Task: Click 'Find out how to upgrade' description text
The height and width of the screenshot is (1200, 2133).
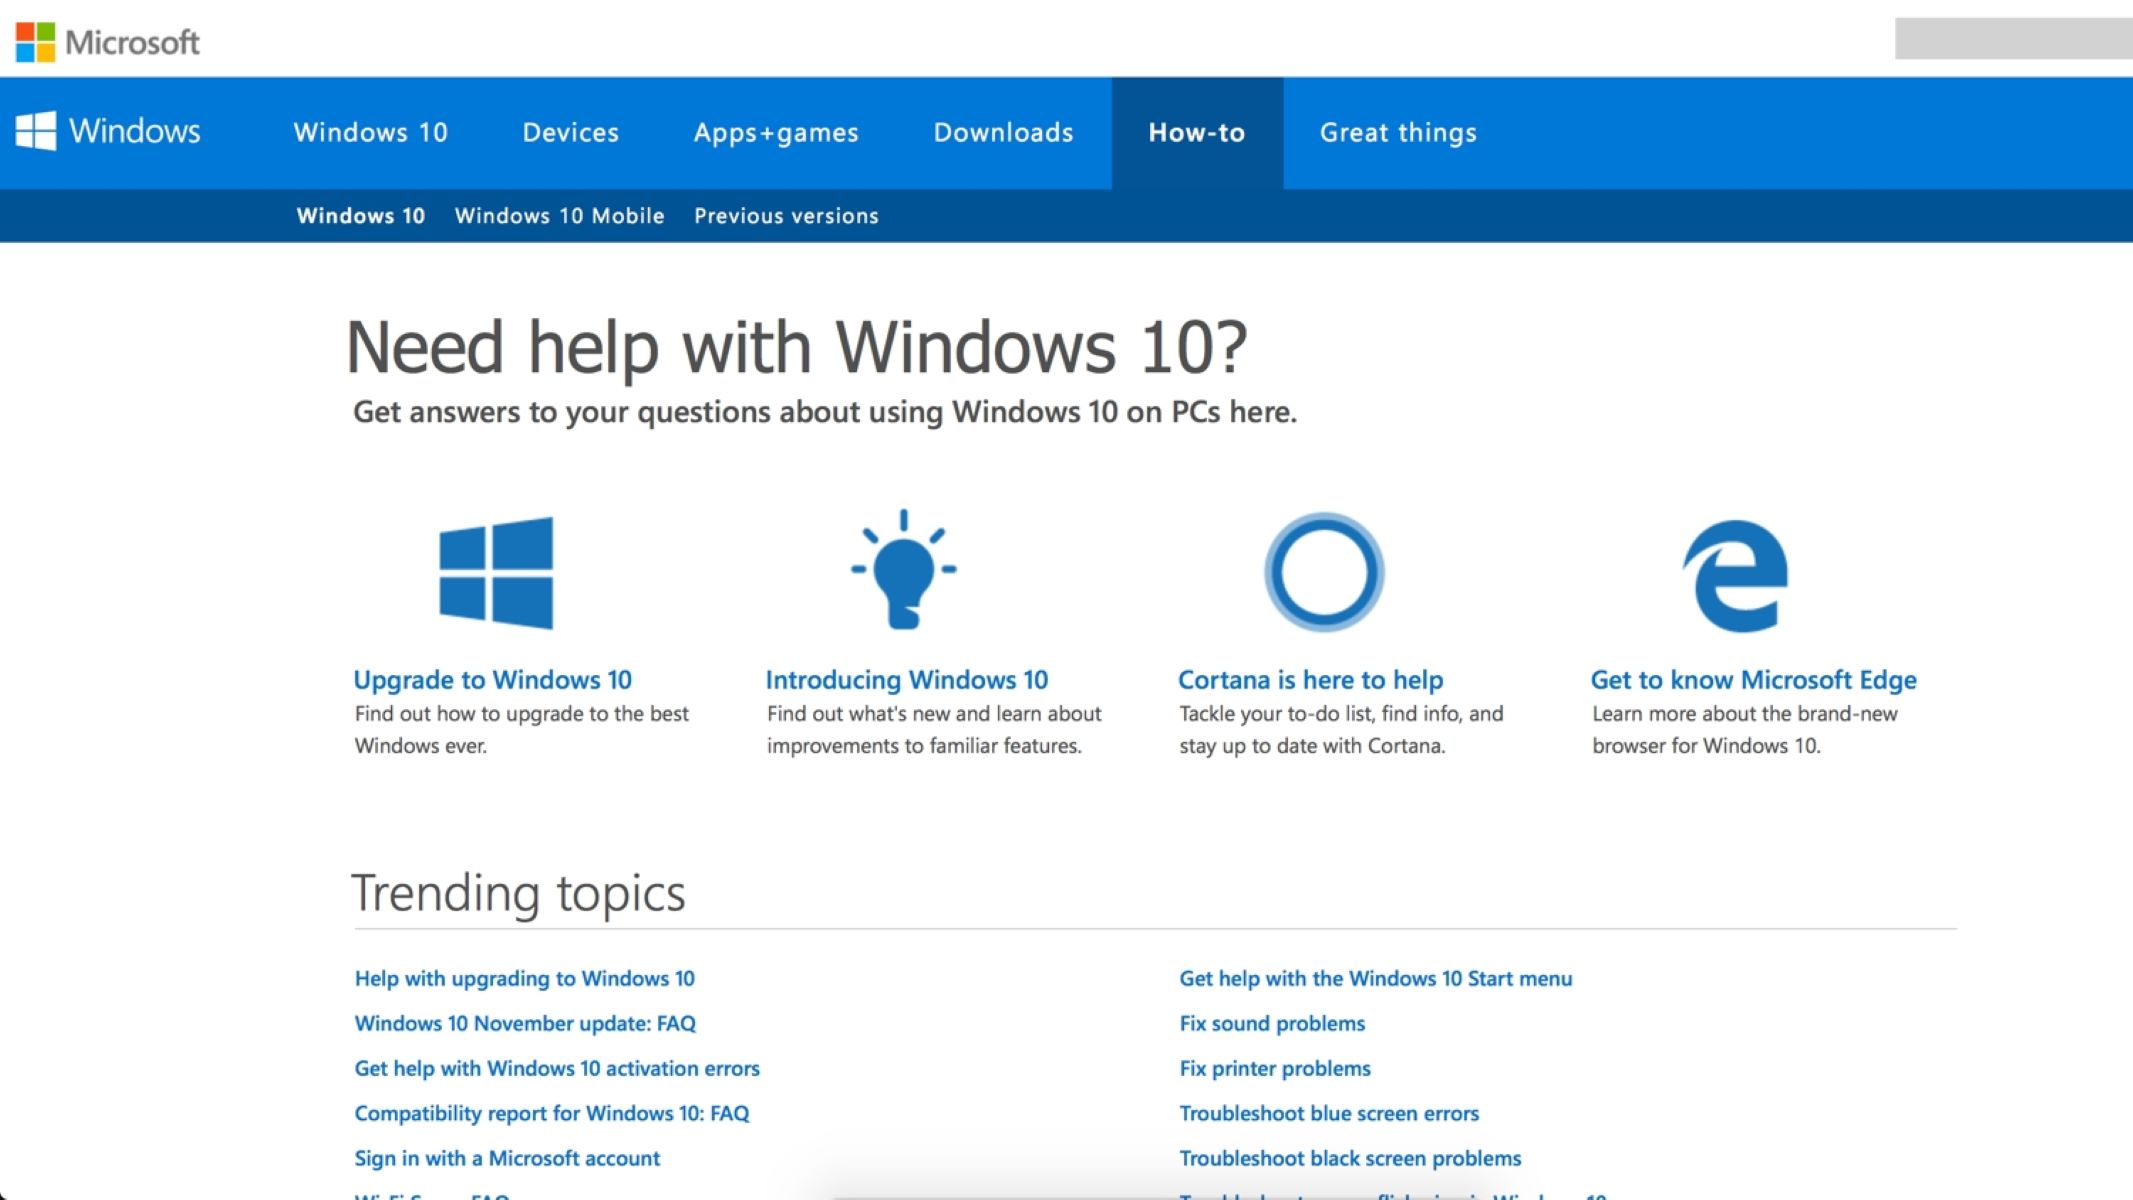Action: pos(522,729)
